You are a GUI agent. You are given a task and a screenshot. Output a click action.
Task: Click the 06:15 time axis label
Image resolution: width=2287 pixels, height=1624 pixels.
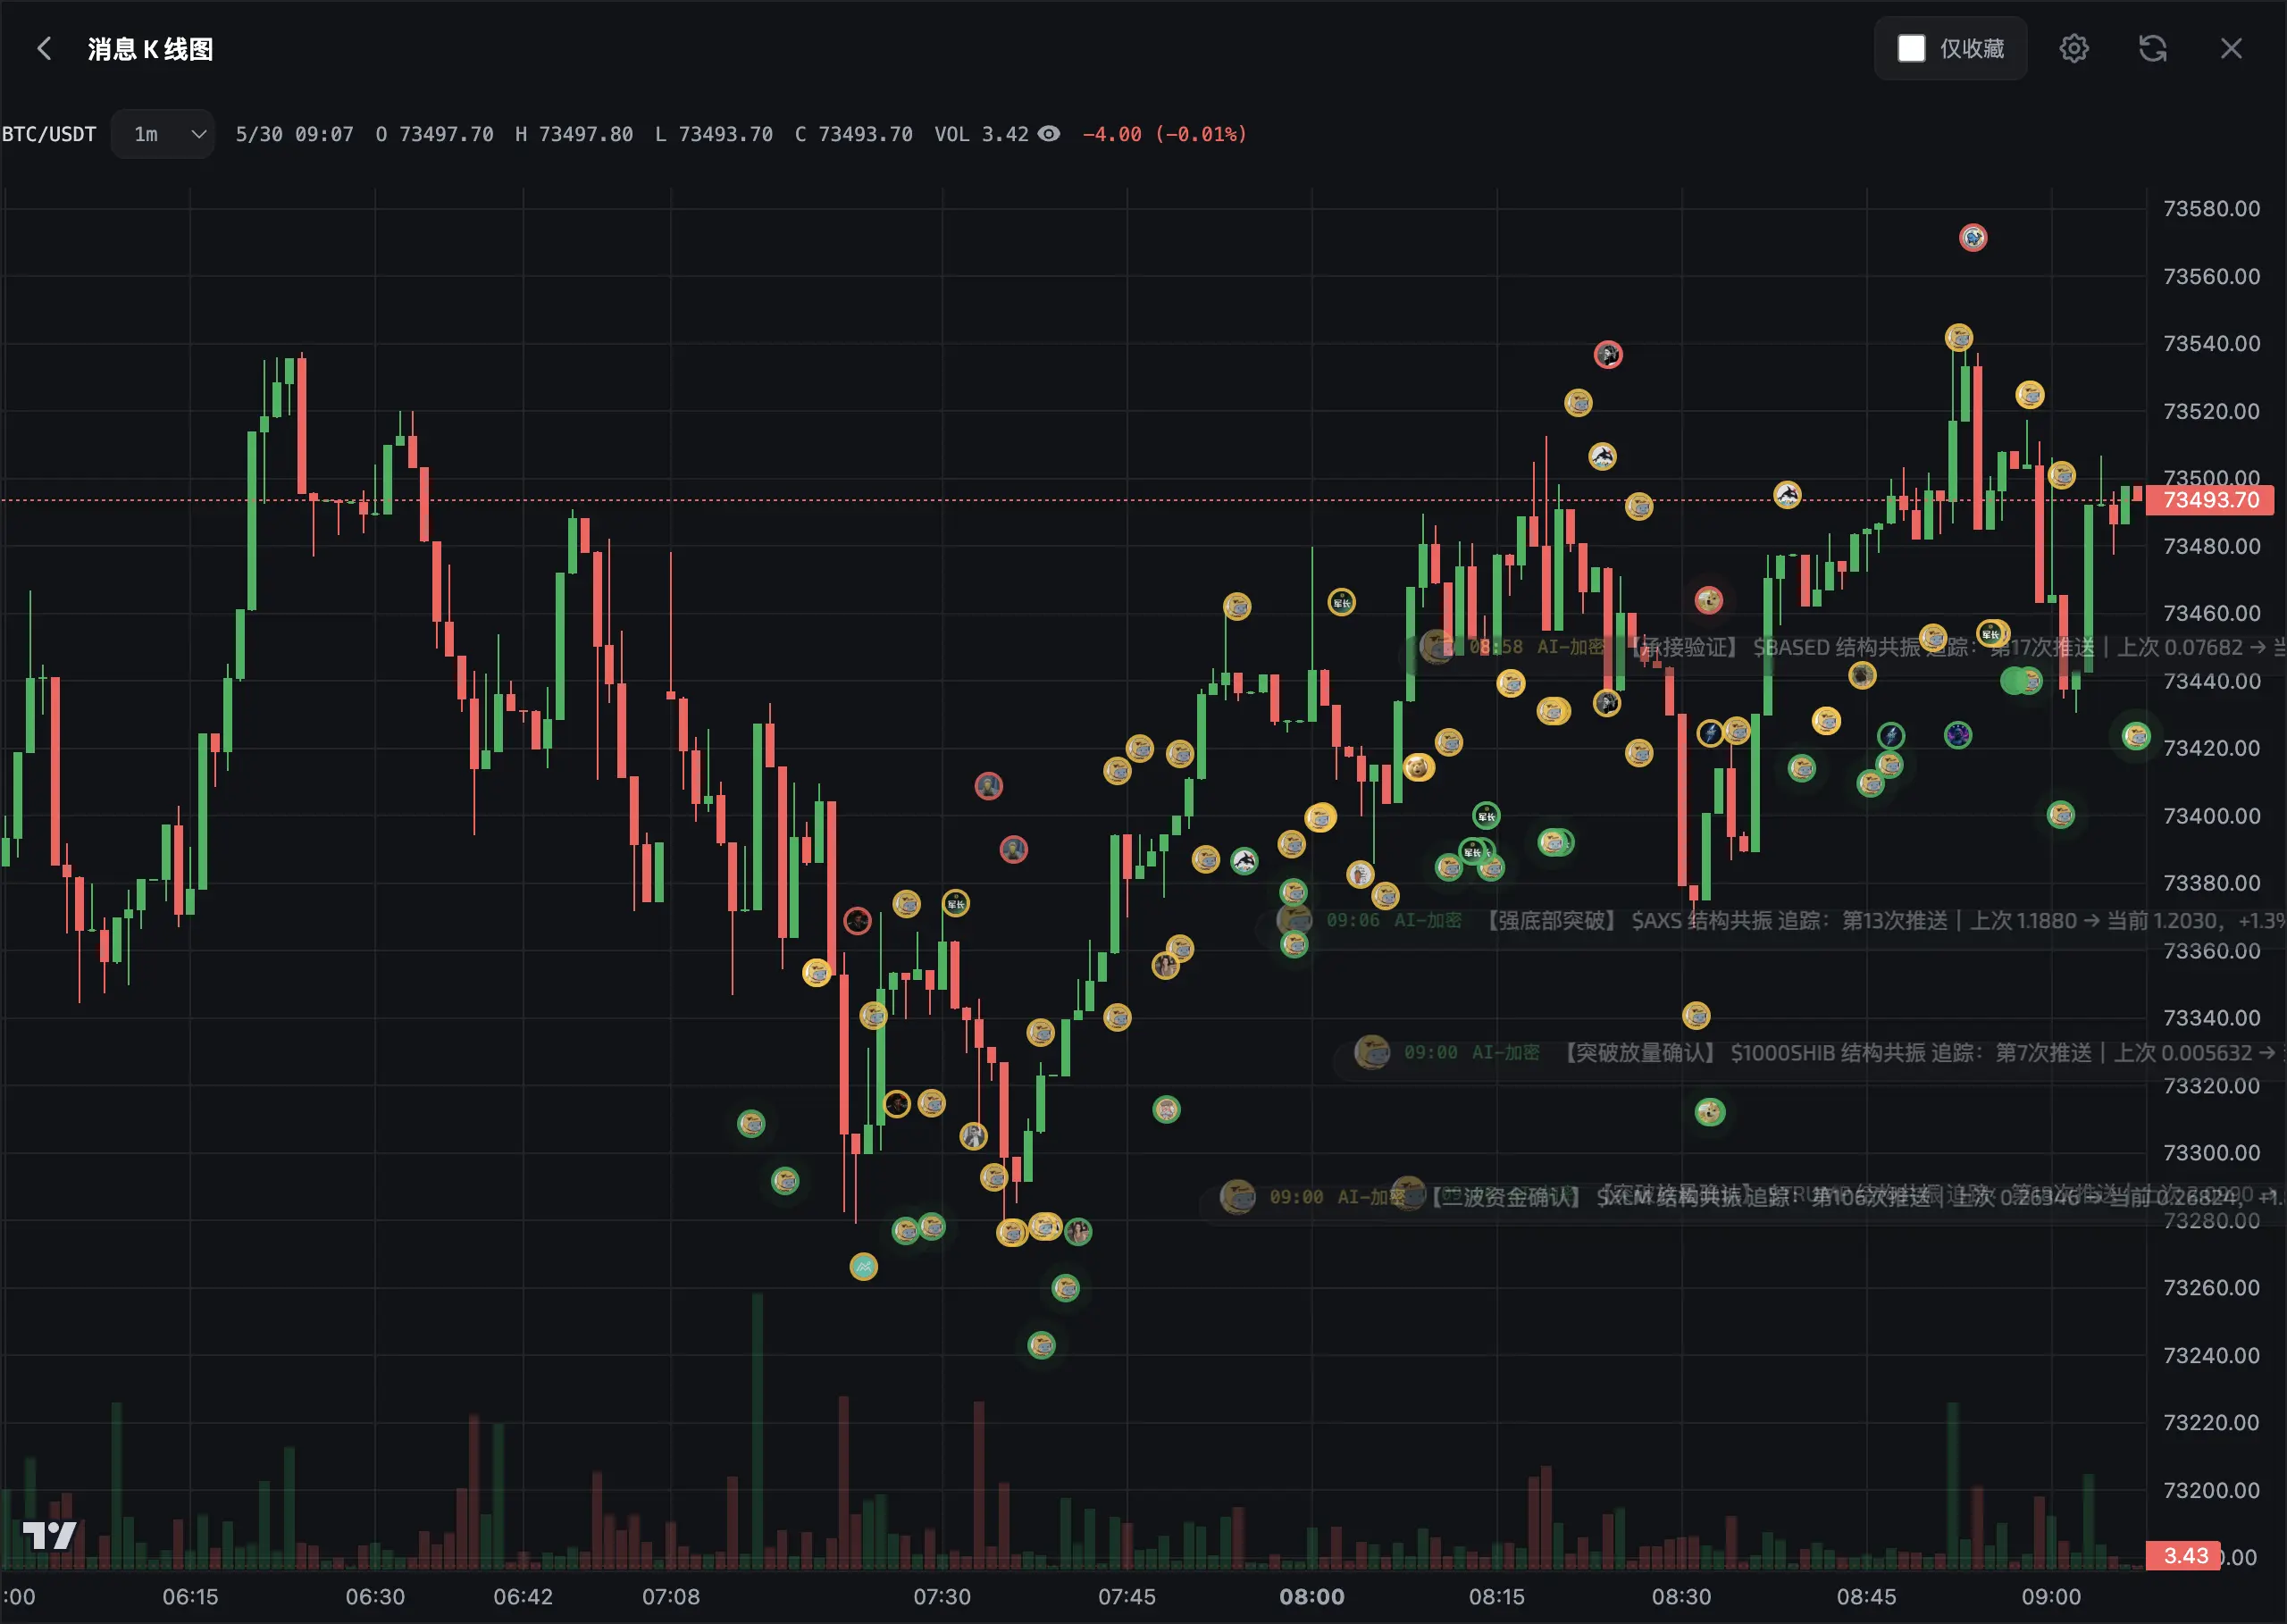tap(190, 1597)
